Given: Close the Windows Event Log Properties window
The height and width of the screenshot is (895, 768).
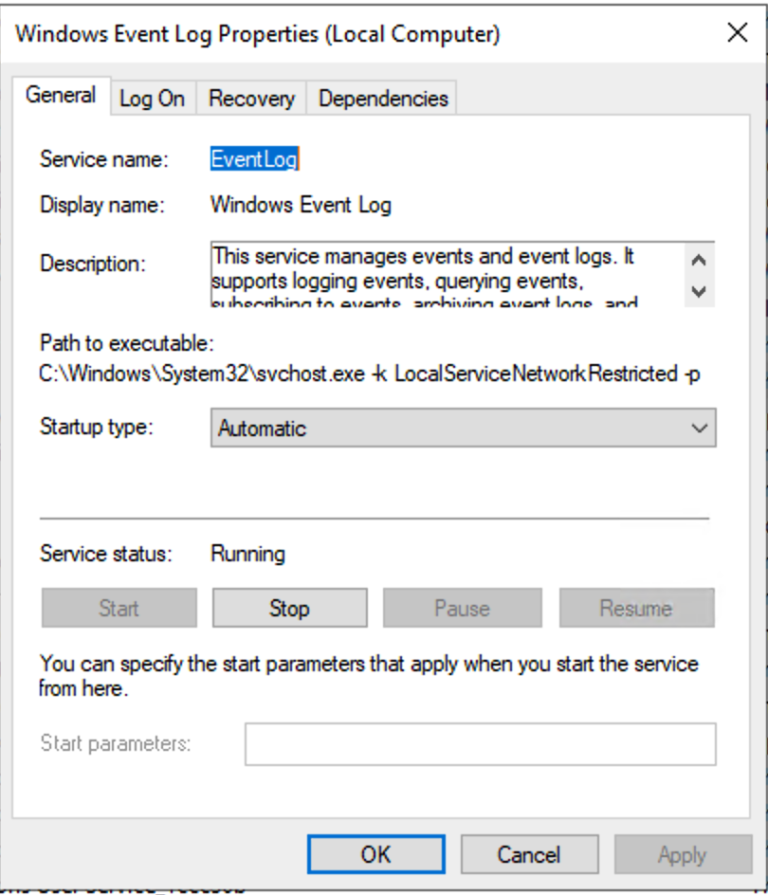Looking at the screenshot, I should (737, 33).
